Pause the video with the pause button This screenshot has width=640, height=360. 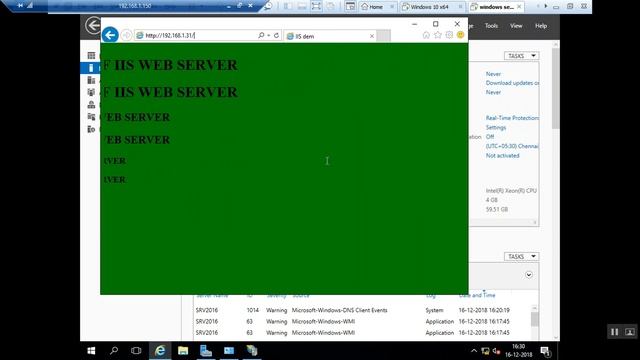(614, 332)
